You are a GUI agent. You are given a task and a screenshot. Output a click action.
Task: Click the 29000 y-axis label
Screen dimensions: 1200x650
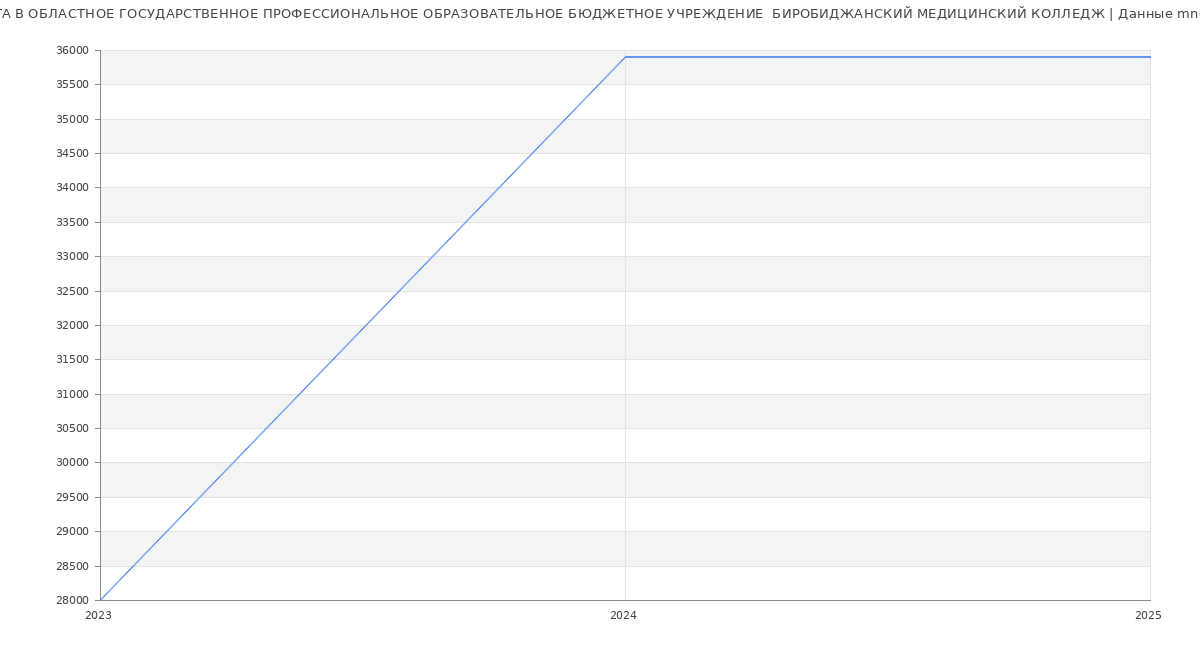click(x=73, y=531)
